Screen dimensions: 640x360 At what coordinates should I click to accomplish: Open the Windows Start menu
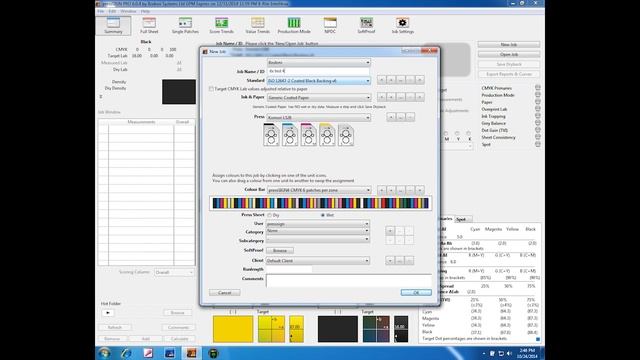(x=104, y=353)
